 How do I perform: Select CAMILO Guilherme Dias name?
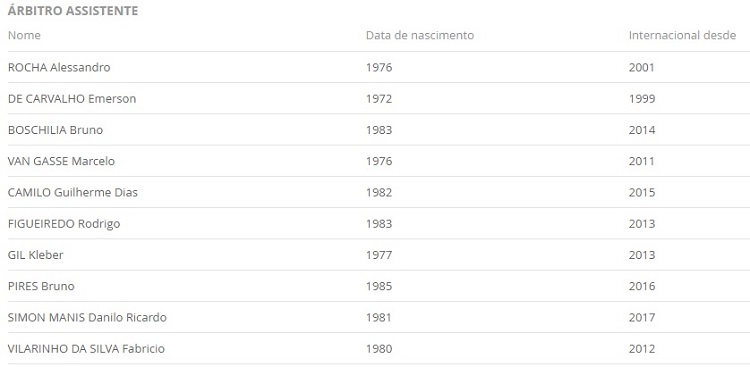(x=73, y=192)
